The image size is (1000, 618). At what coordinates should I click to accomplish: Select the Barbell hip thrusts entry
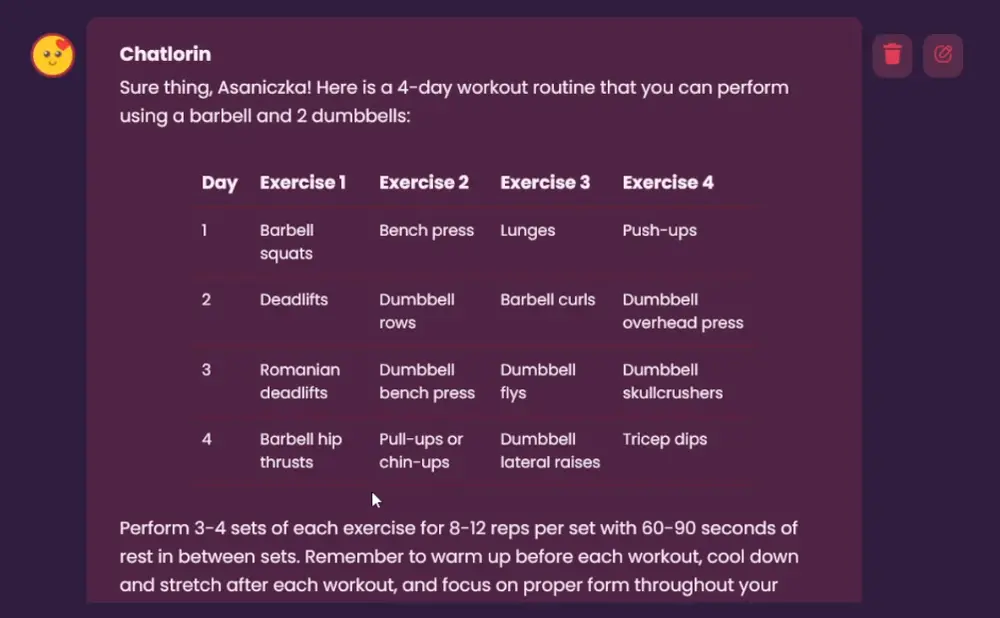301,451
